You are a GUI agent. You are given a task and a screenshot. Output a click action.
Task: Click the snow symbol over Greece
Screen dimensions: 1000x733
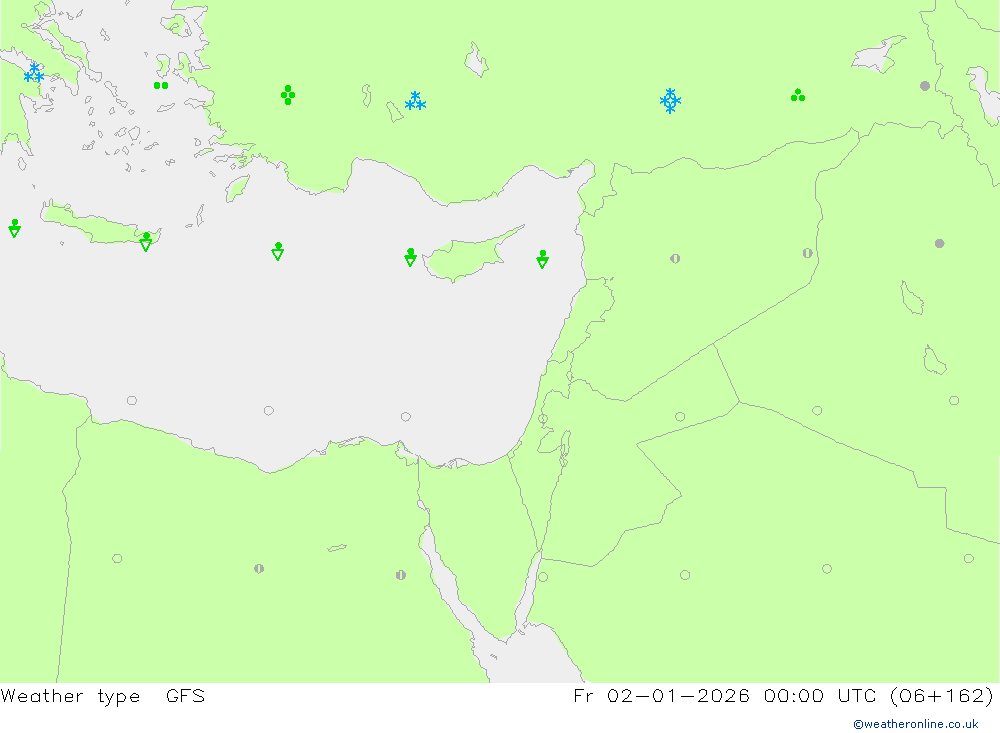[34, 73]
